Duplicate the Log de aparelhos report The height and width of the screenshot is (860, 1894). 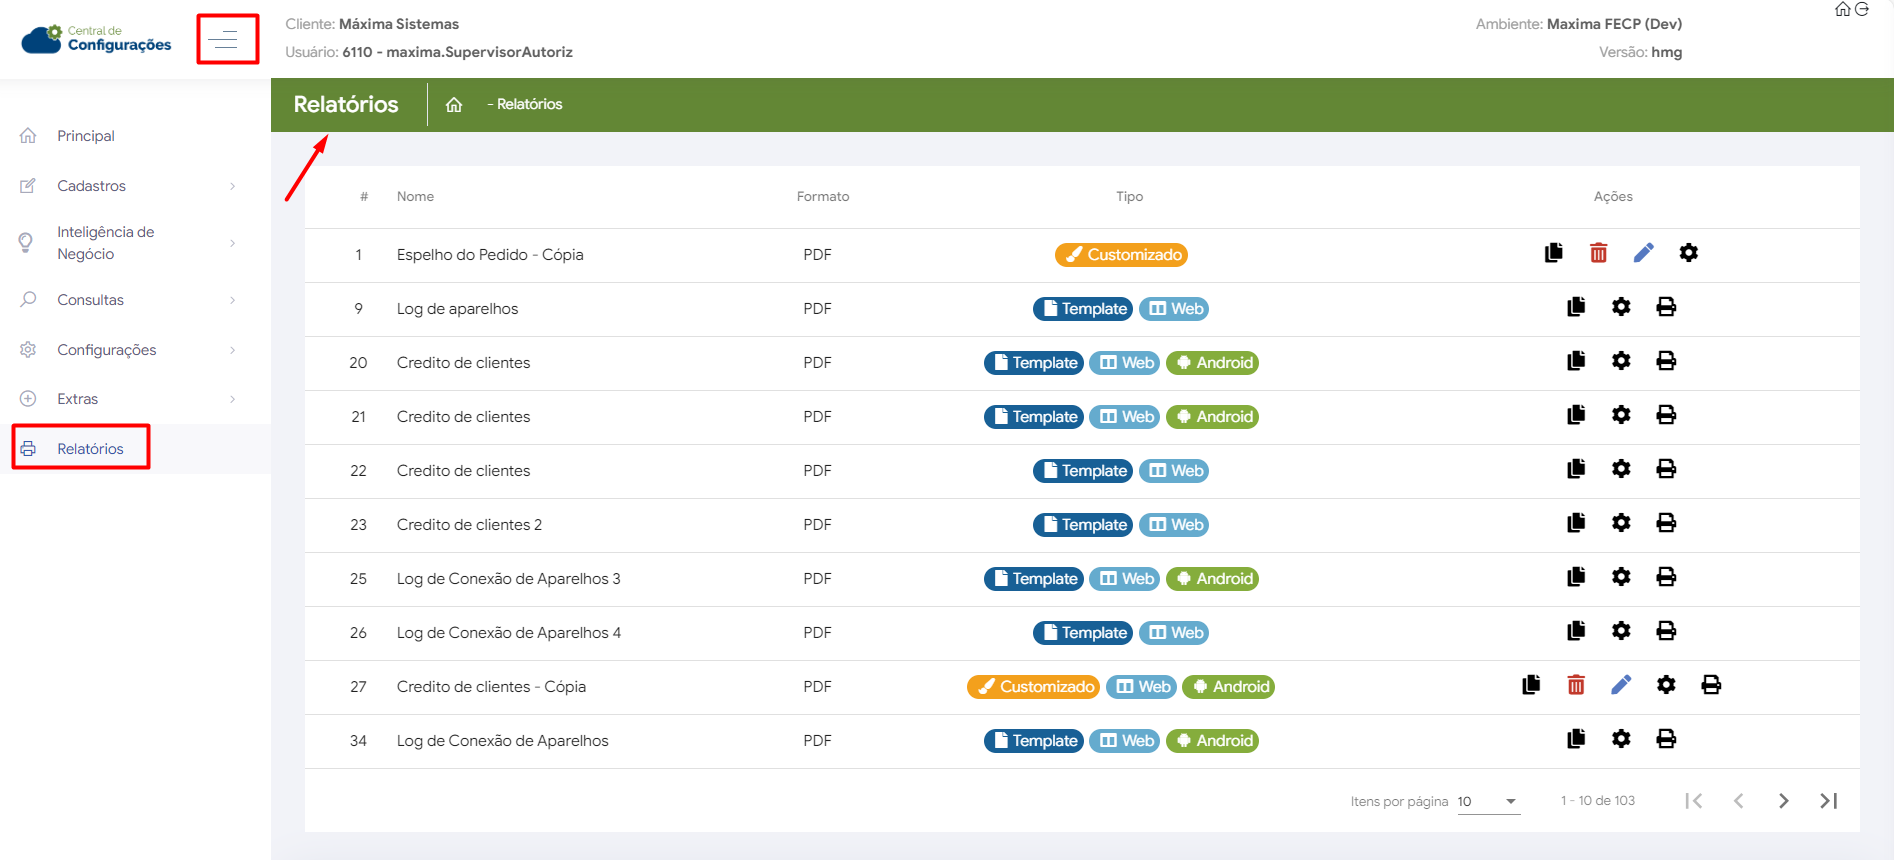point(1576,307)
